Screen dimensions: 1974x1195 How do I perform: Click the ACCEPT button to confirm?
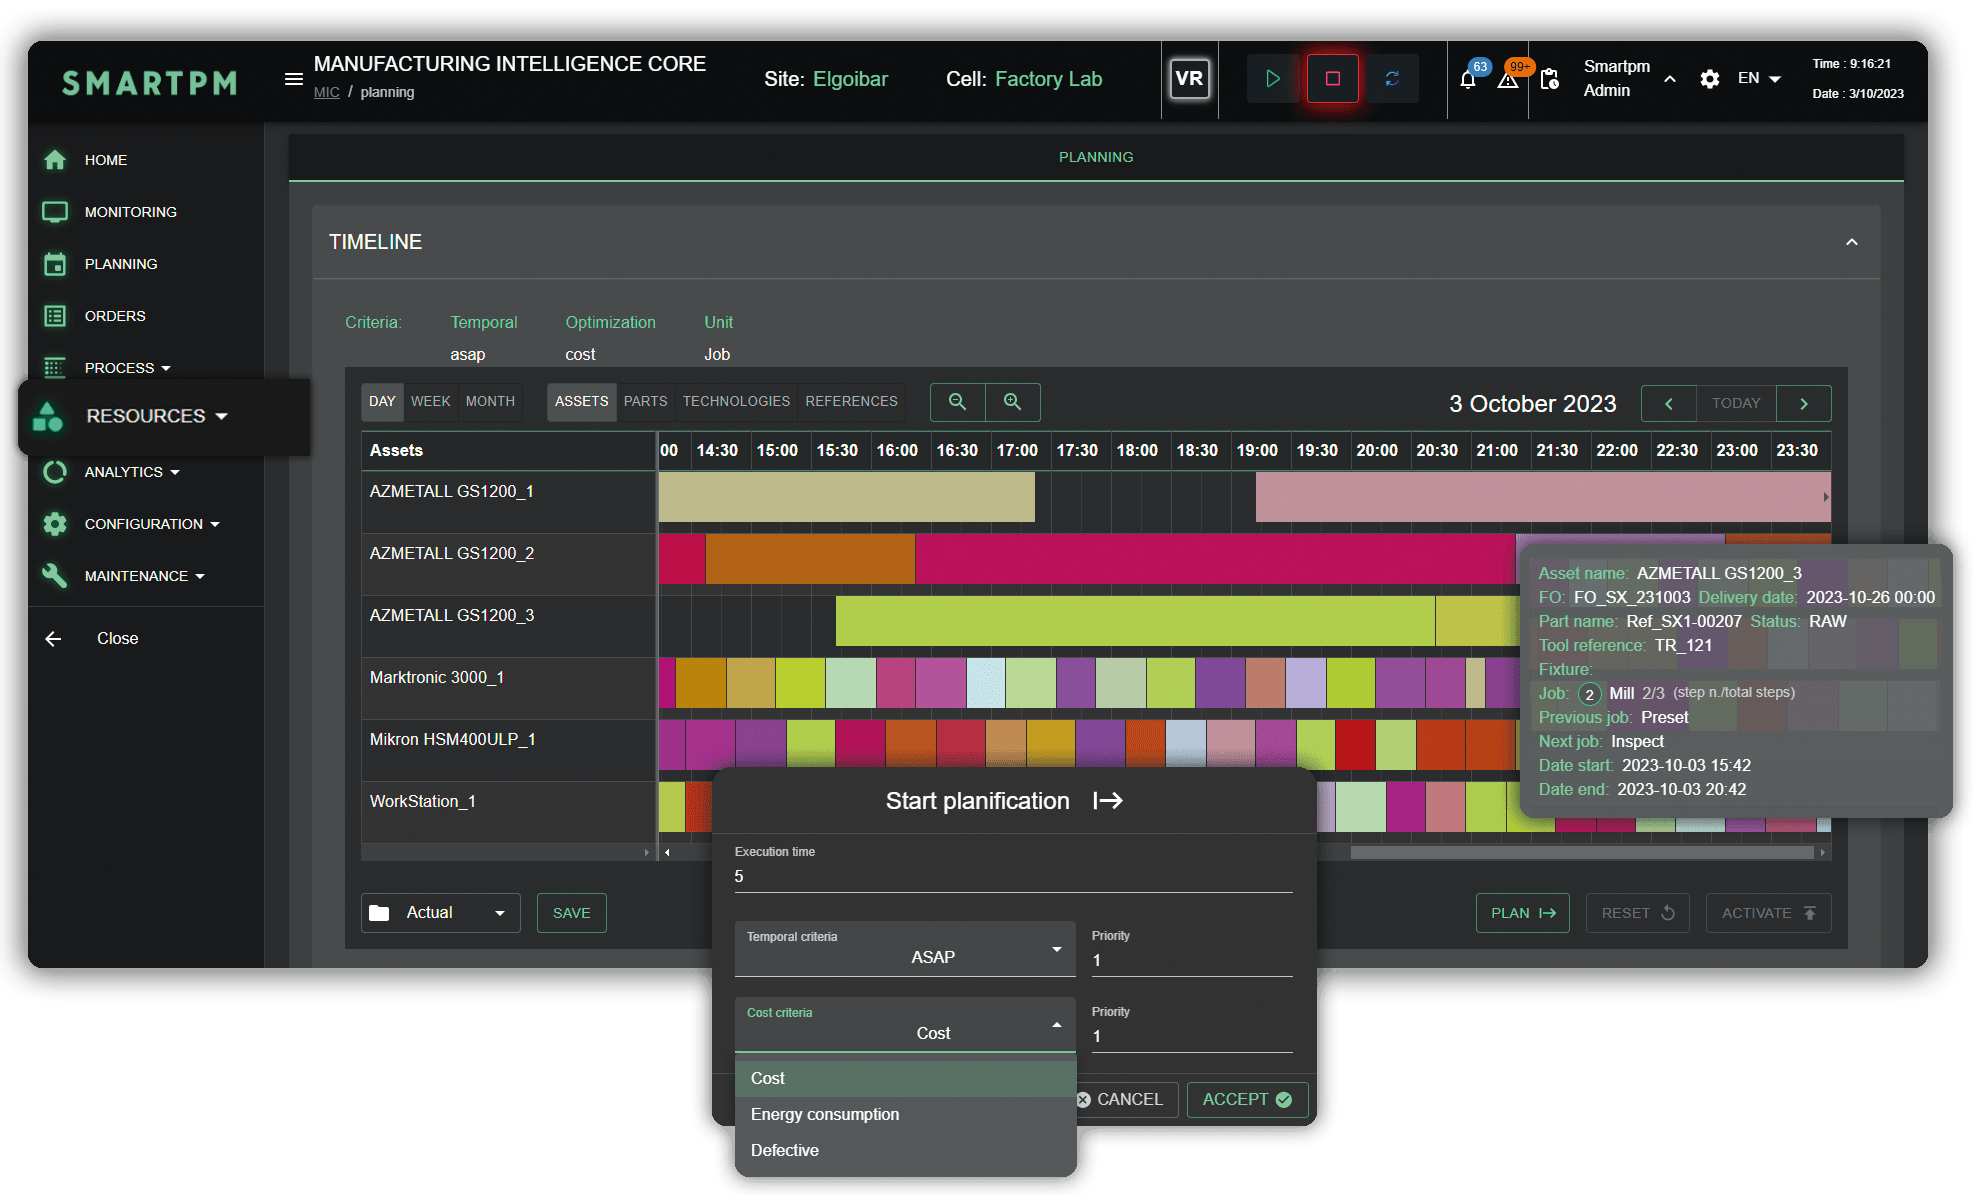[x=1246, y=1098]
